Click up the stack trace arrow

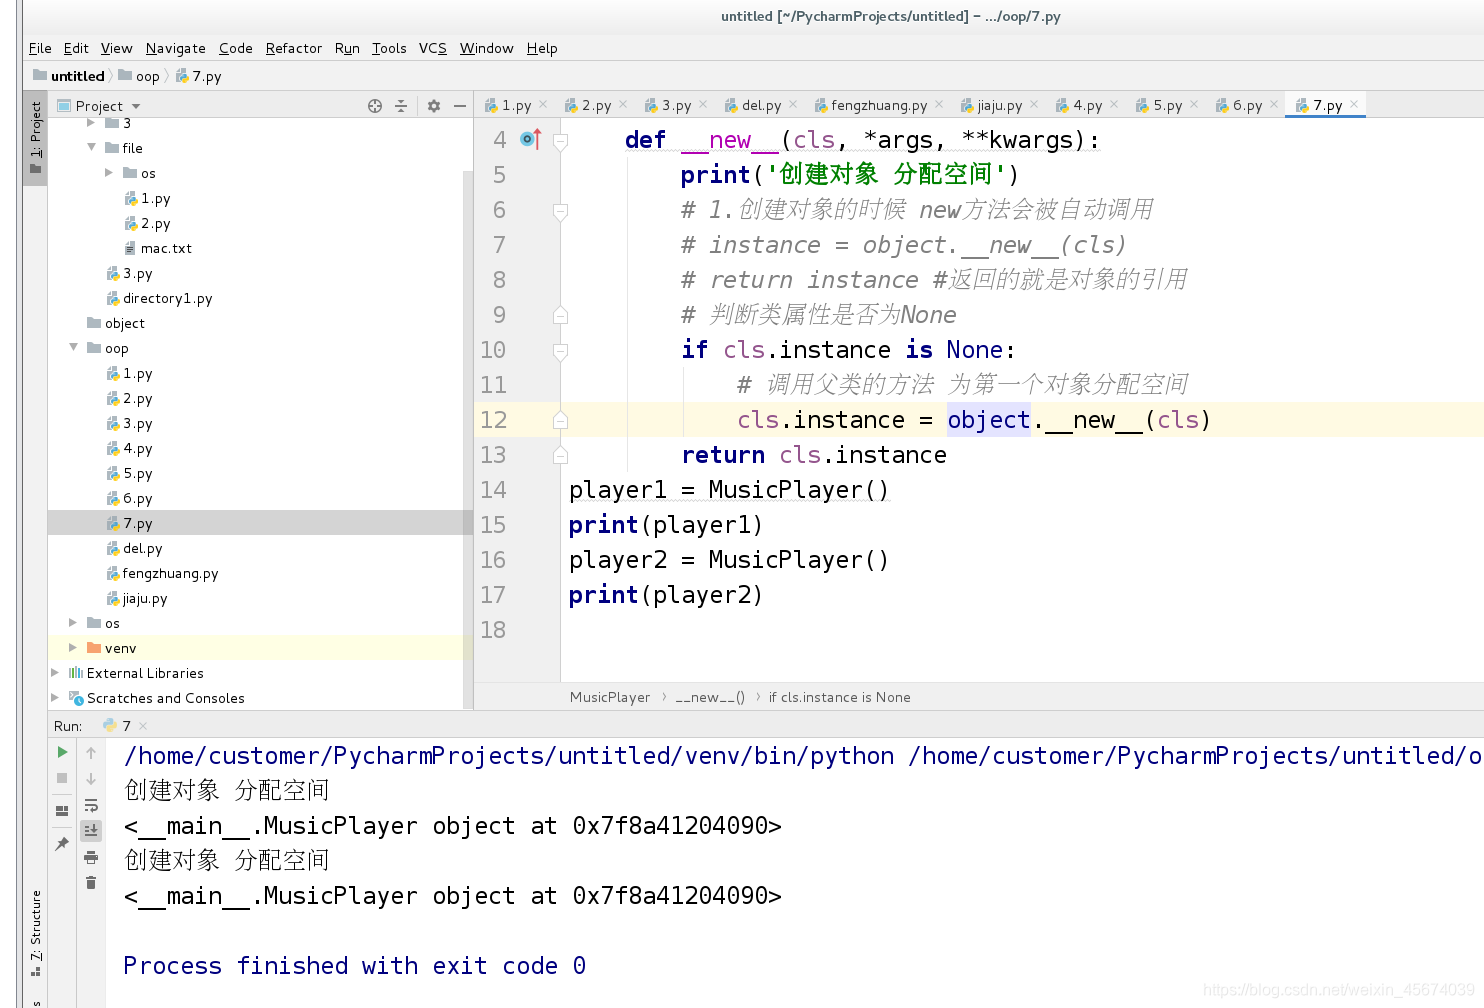tap(91, 752)
